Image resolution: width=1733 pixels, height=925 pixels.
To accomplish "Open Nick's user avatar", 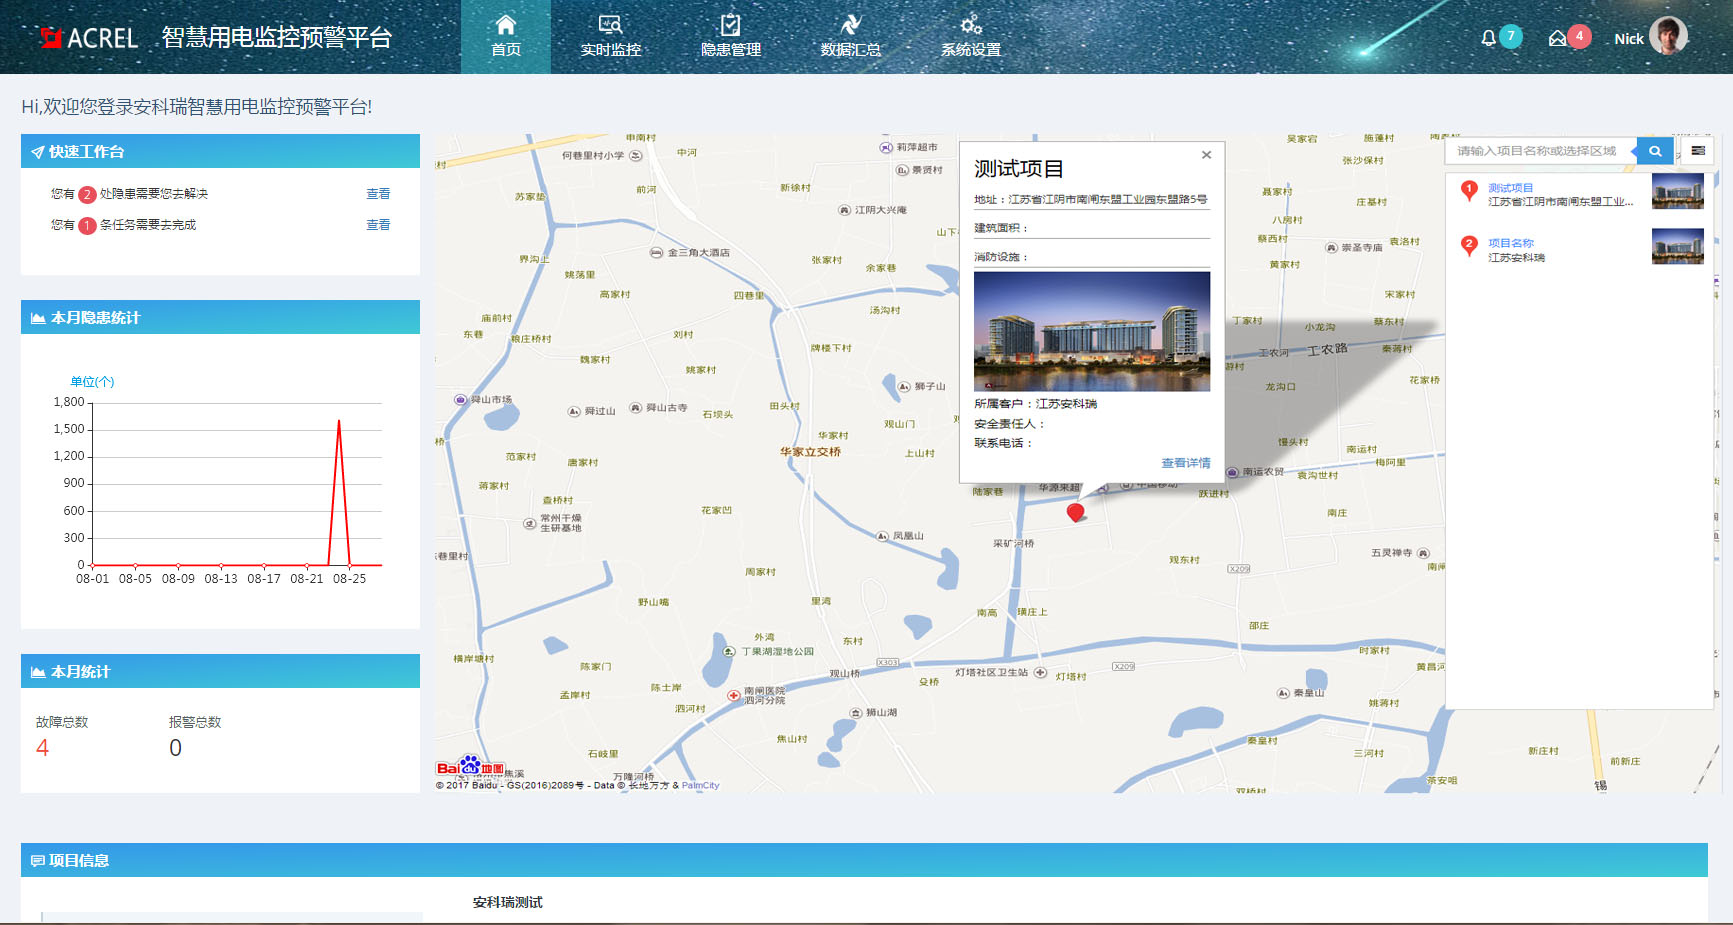I will (1668, 36).
